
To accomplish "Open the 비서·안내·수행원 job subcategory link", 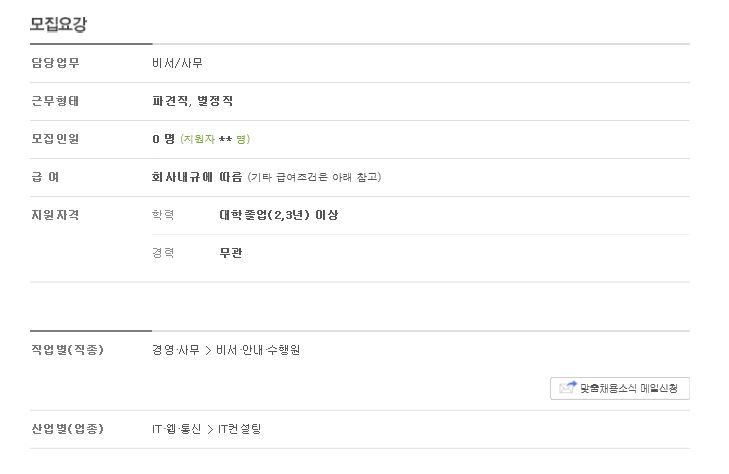I will (x=258, y=350).
